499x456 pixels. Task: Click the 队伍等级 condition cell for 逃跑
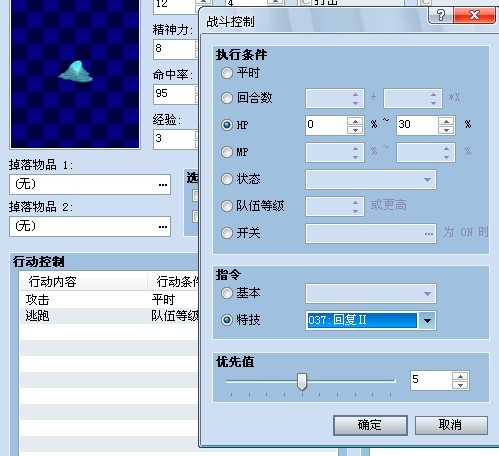pos(175,316)
